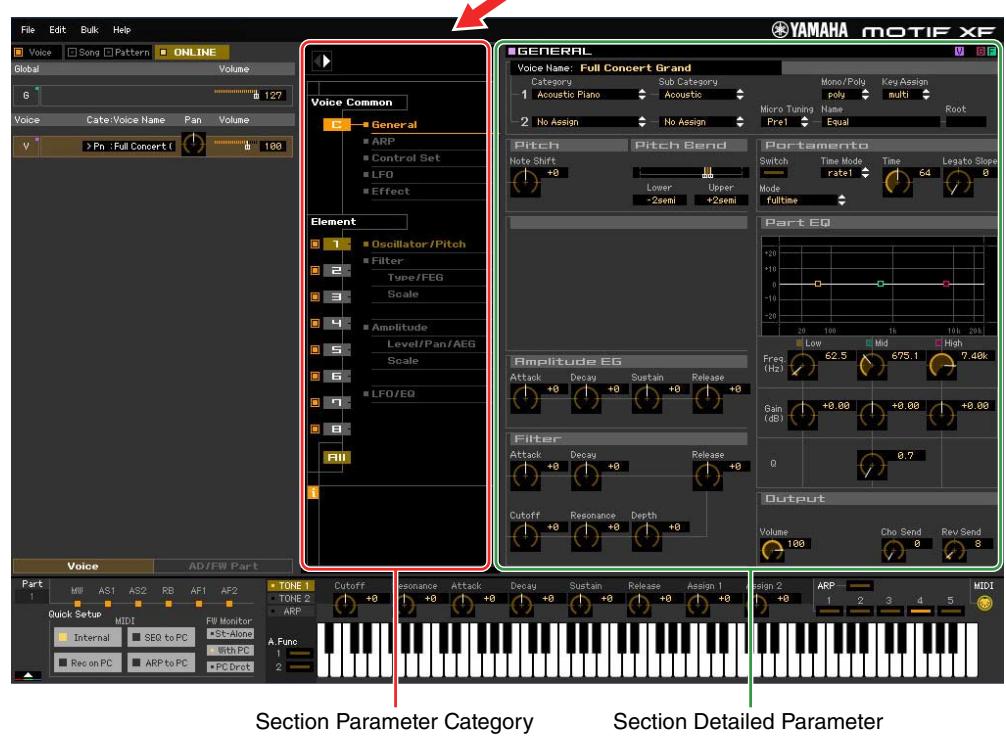Click the SEQ to PC button
This screenshot has height=737, width=1006.
[x=161, y=638]
